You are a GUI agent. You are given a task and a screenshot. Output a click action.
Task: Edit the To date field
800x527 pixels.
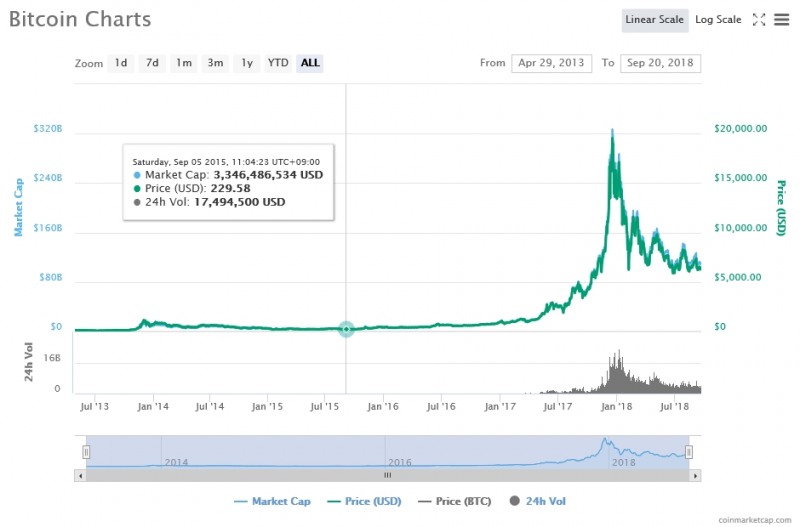660,63
